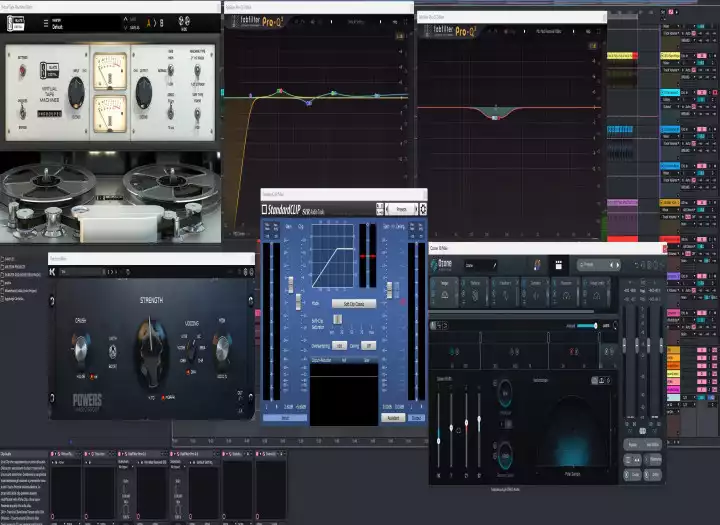This screenshot has height=525, width=720.
Task: Click the K logo in Bully plugin
Action: tap(52, 272)
